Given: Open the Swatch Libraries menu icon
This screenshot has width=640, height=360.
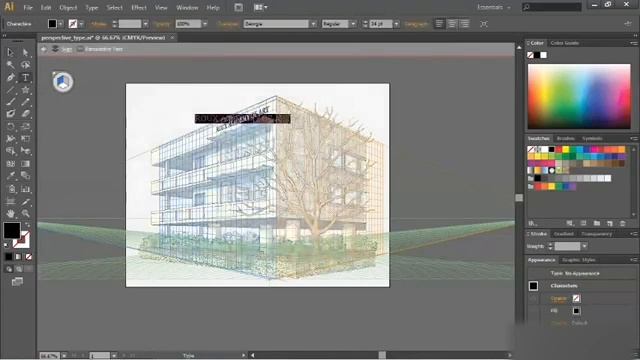Looking at the screenshot, I should 532,223.
